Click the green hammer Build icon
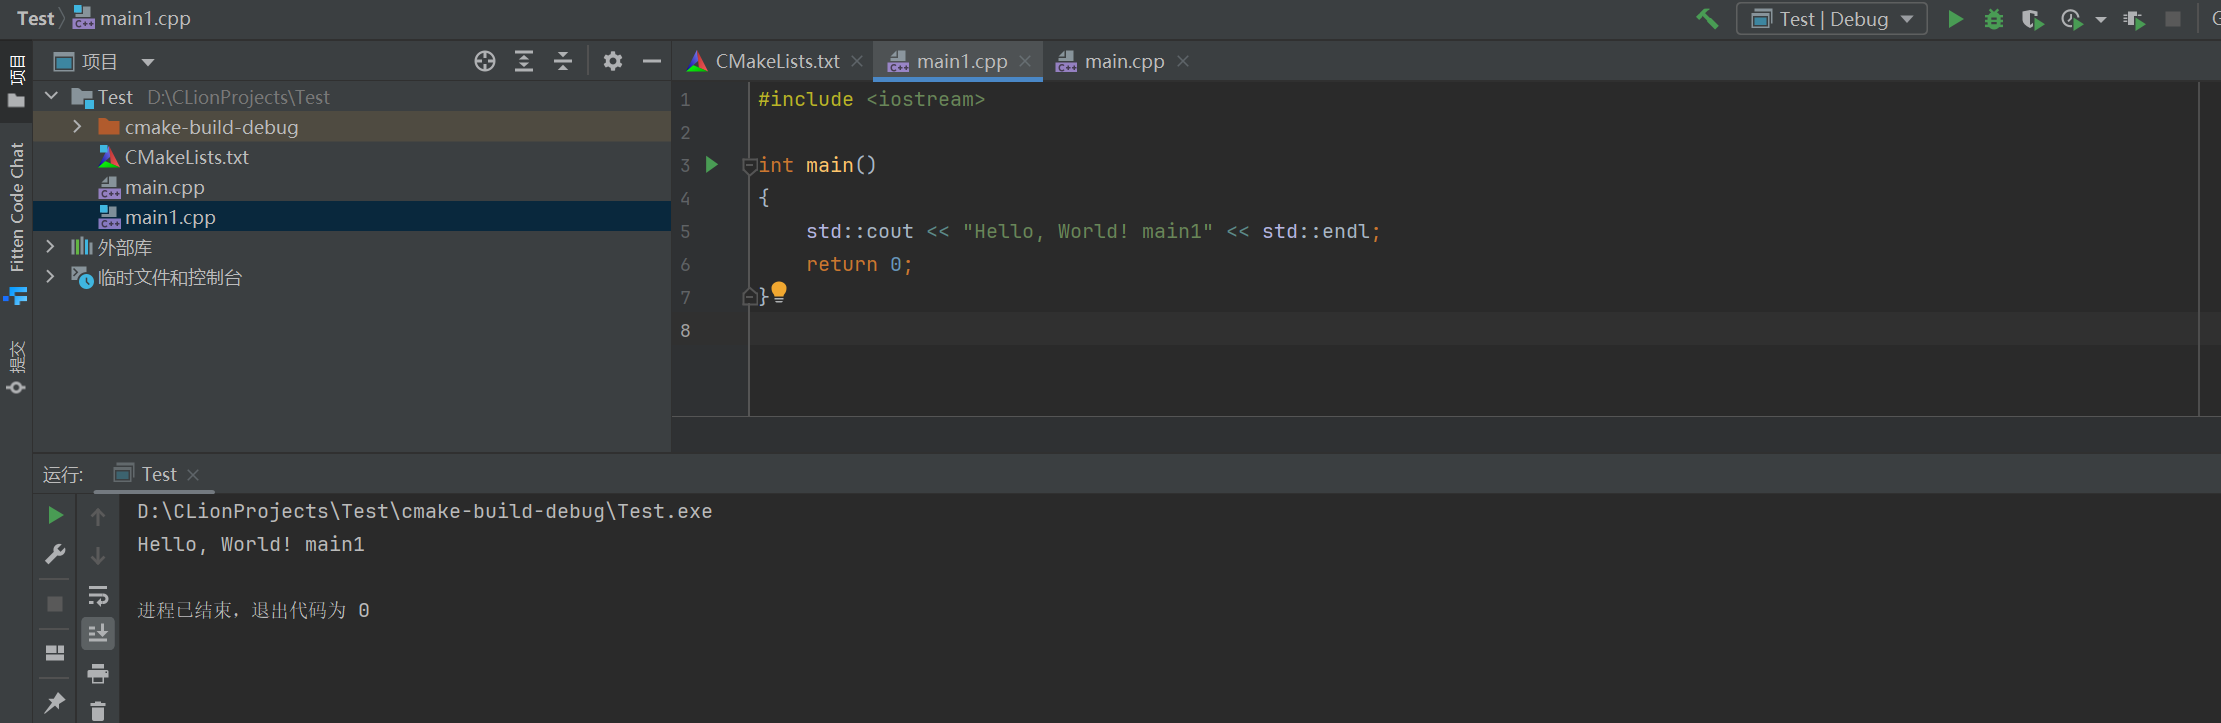Screen dimensions: 2221x723 [1707, 19]
